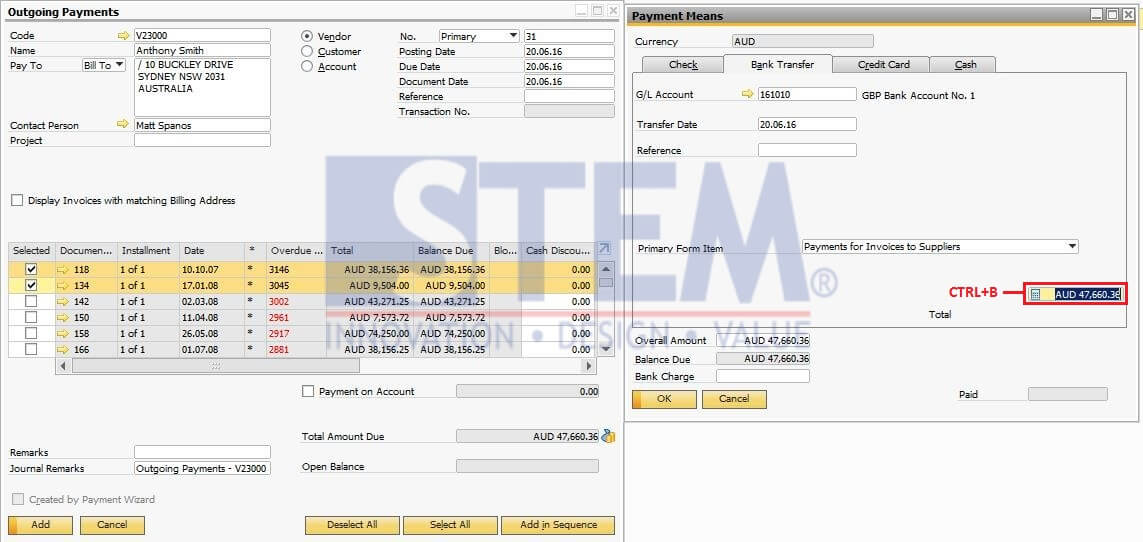Image resolution: width=1143 pixels, height=542 pixels.
Task: Uncheck the row 134 Selected checkbox
Action: 31,286
